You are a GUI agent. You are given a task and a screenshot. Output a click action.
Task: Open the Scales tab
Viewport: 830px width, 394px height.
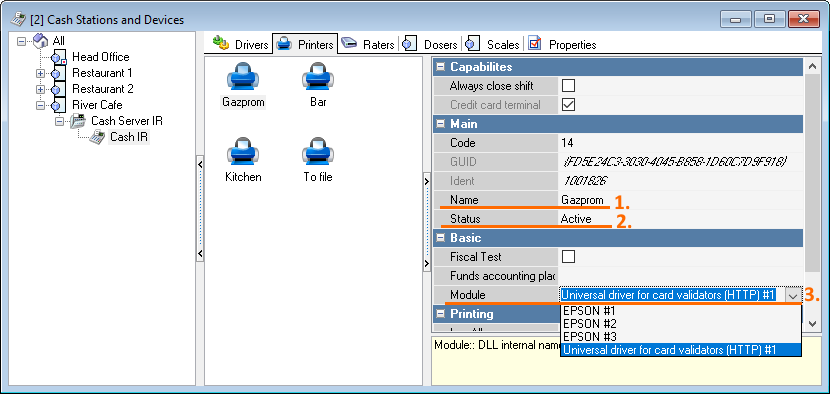tap(493, 44)
